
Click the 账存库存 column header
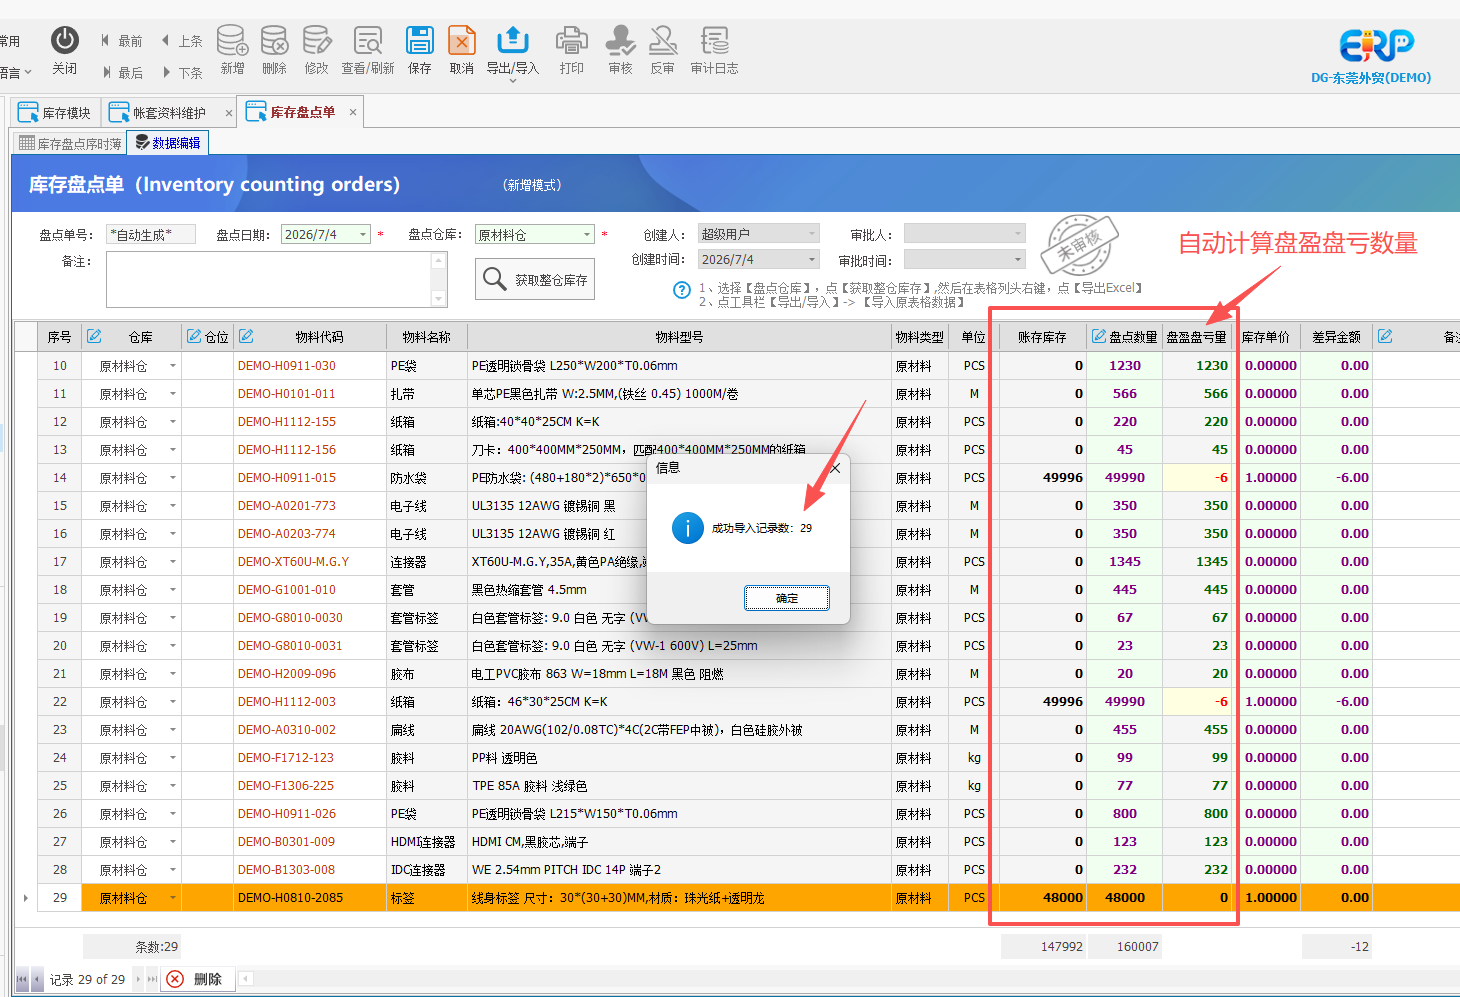coord(1042,337)
